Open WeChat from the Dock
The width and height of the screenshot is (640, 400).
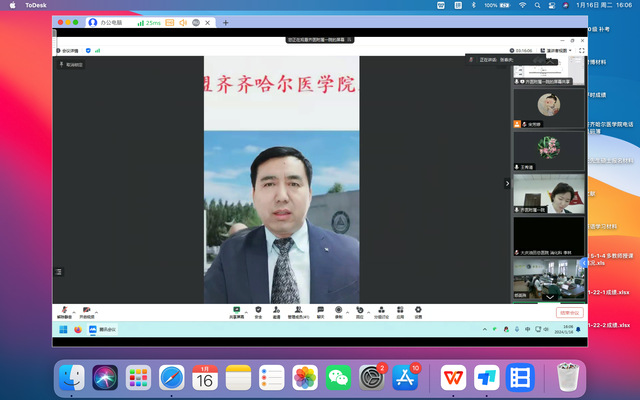(339, 377)
